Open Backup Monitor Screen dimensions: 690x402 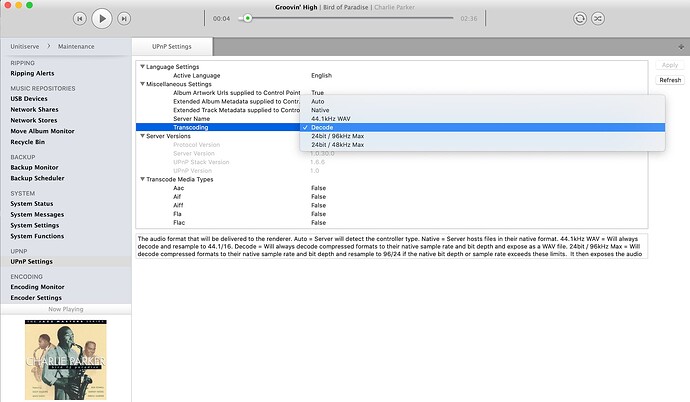(x=34, y=167)
